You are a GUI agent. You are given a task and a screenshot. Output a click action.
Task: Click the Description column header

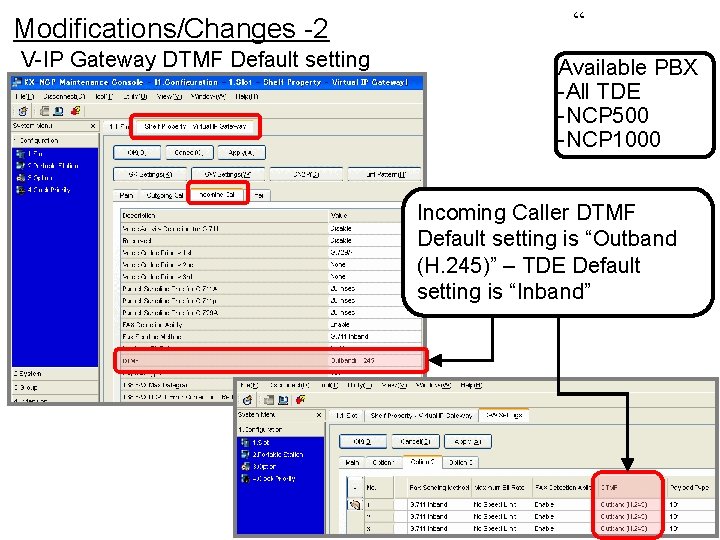point(224,215)
